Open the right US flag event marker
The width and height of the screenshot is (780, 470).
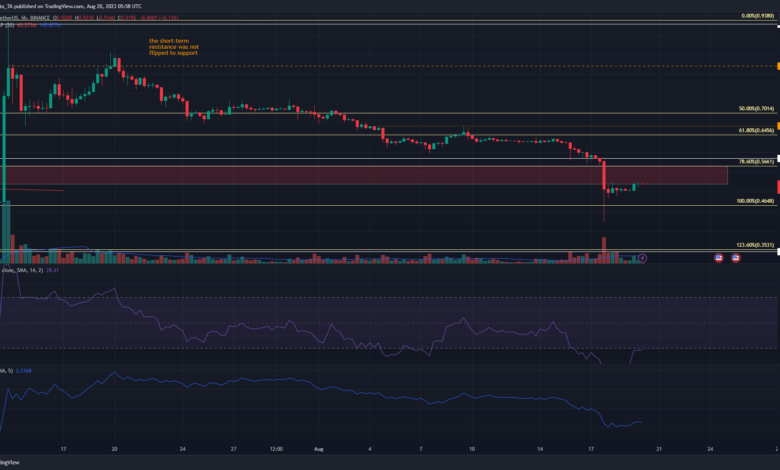tap(735, 258)
